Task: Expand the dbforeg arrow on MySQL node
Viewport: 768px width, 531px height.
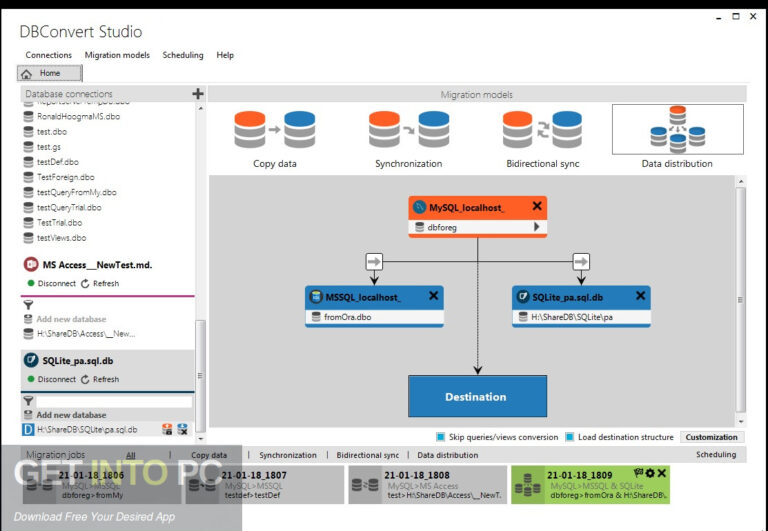Action: pyautogui.click(x=536, y=227)
